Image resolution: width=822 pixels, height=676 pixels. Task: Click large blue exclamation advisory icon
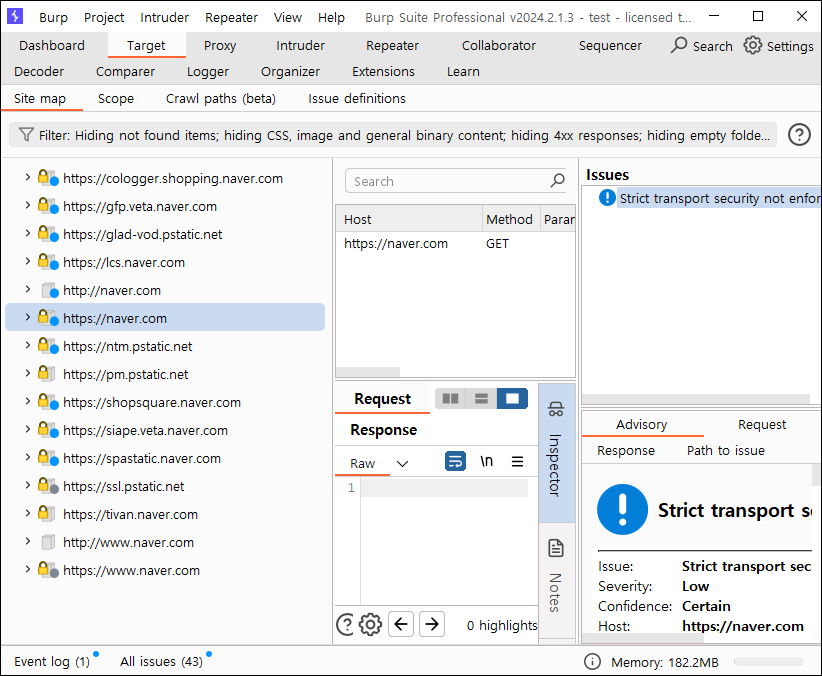coord(622,509)
